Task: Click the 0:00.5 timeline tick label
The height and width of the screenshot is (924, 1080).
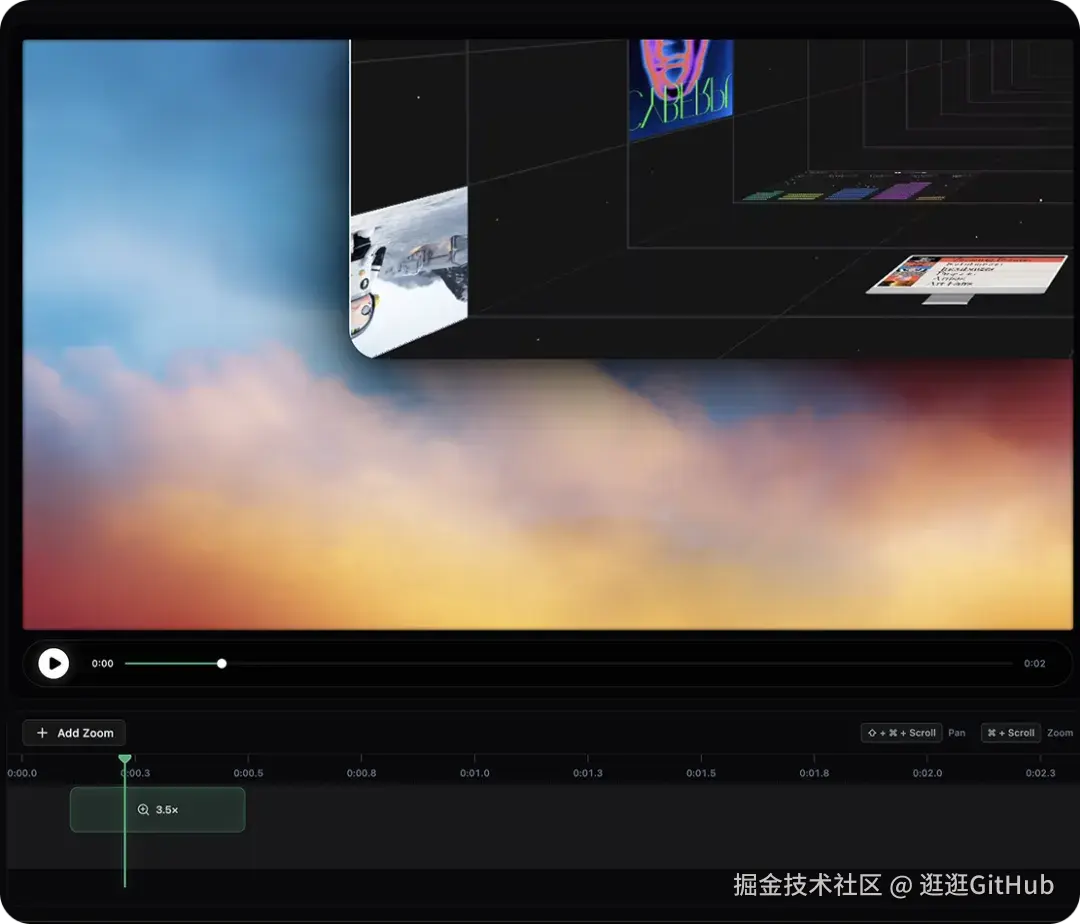Action: pos(248,773)
